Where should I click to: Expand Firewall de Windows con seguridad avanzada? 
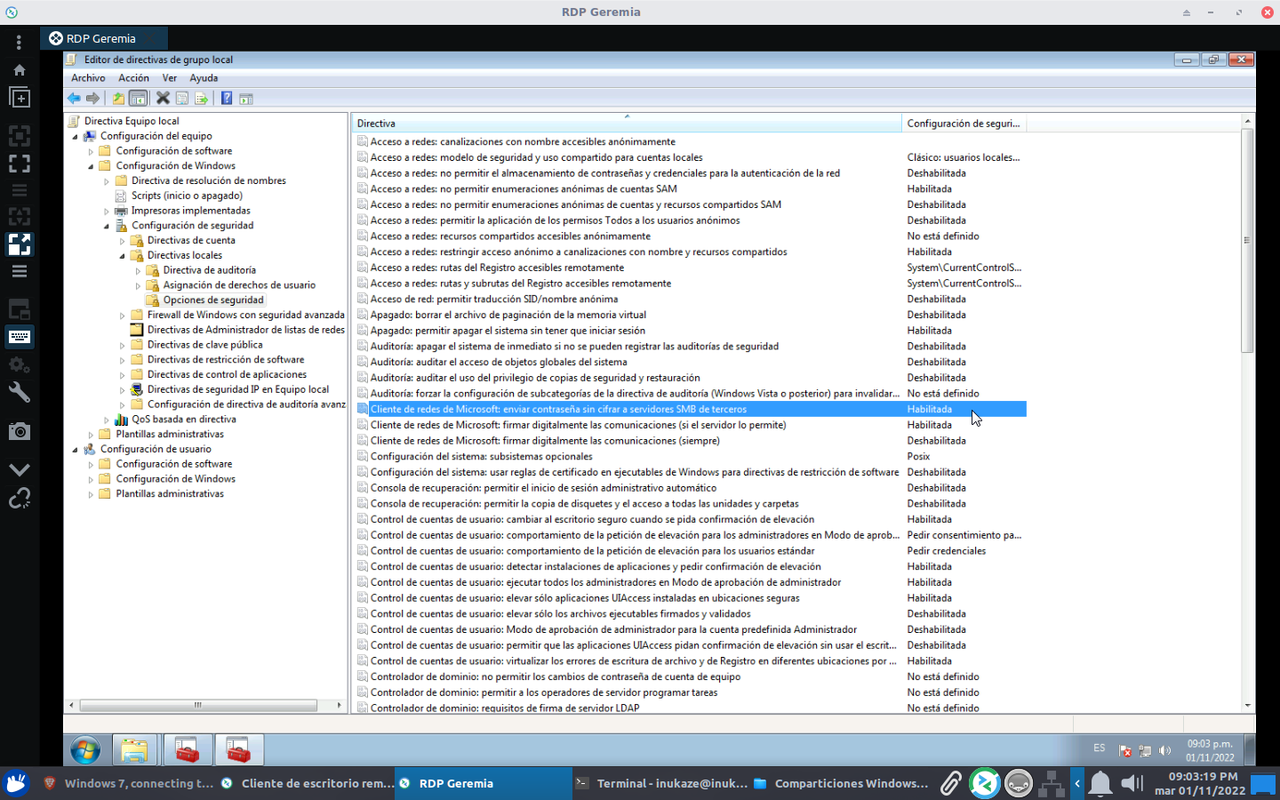[123, 315]
